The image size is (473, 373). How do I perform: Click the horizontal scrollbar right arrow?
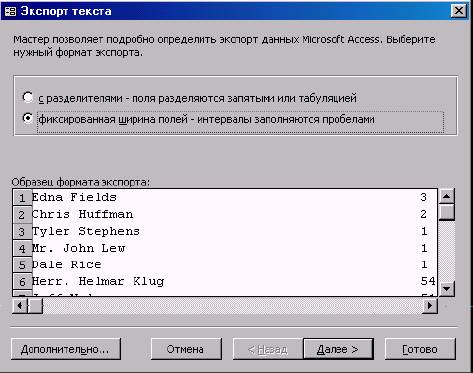[430, 305]
